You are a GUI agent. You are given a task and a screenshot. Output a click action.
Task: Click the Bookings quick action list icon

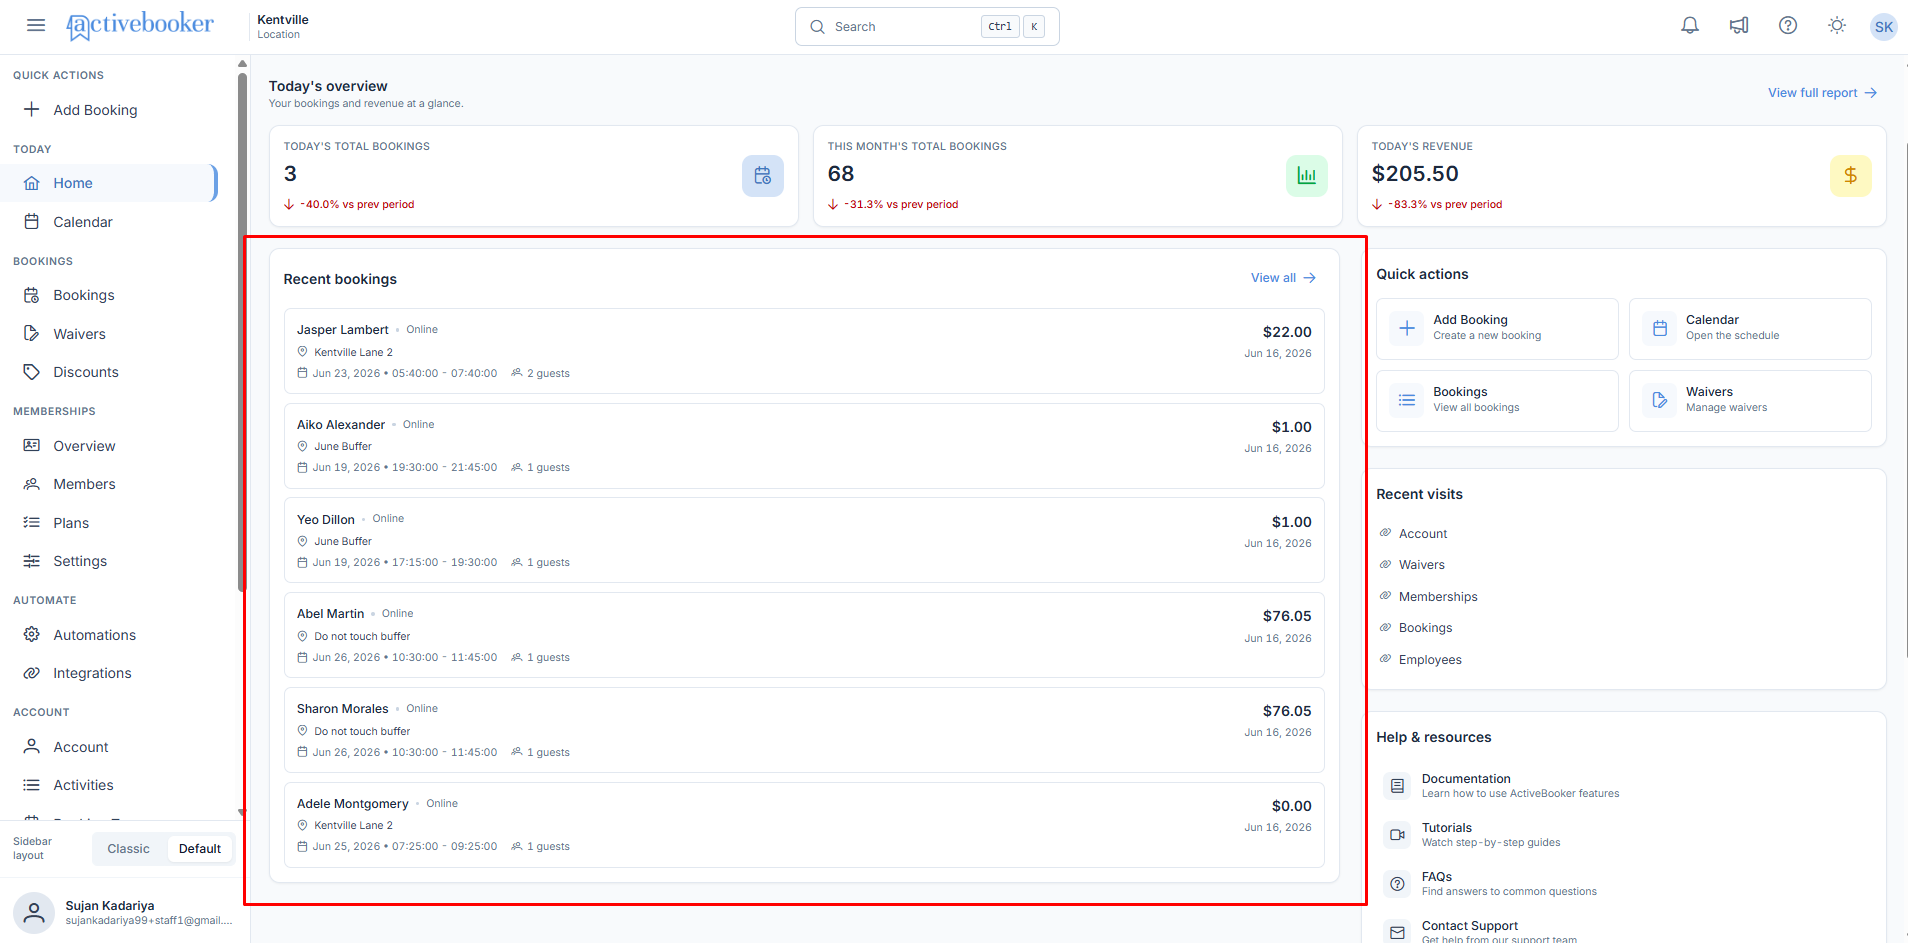(1407, 400)
